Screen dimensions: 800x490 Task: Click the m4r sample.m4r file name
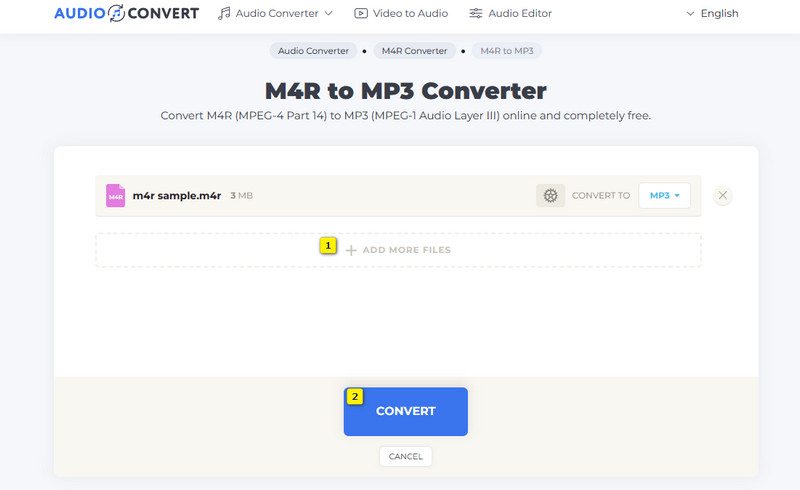coord(177,195)
